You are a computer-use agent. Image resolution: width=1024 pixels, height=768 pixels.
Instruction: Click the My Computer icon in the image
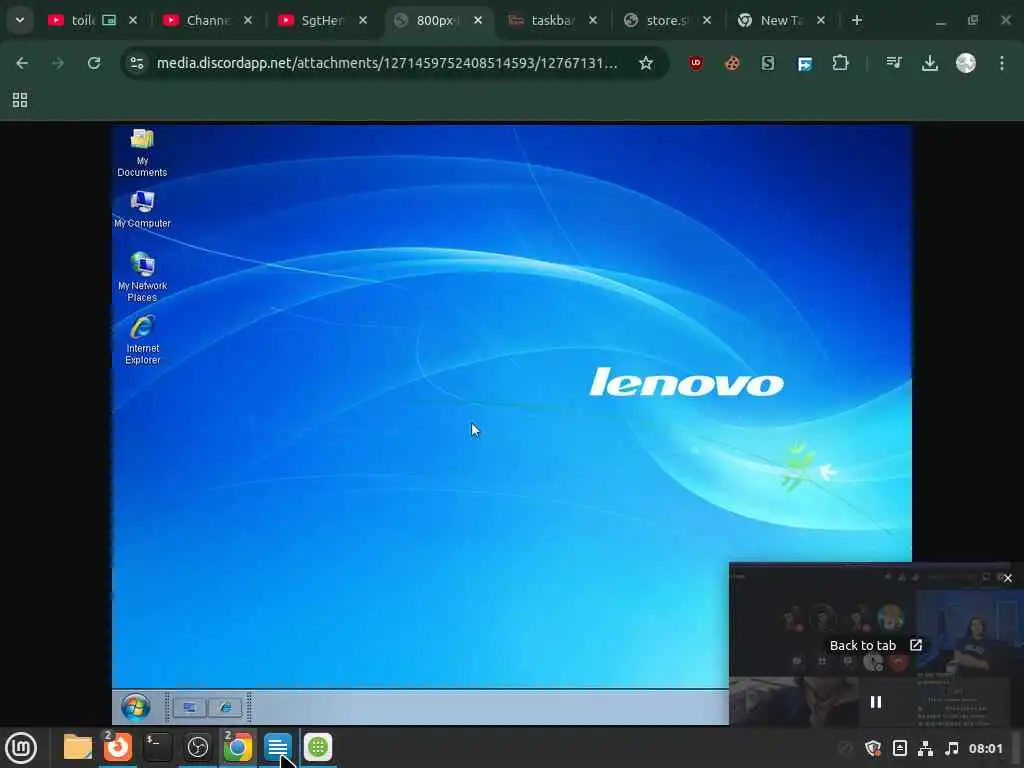(x=142, y=209)
